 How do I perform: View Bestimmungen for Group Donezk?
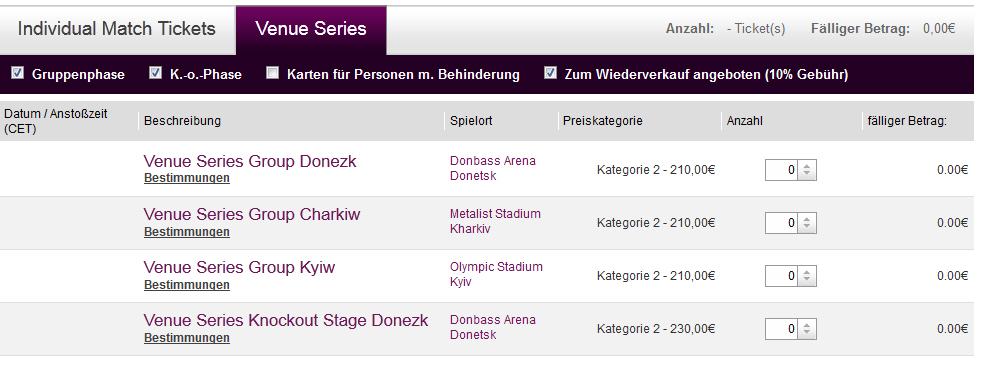186,178
